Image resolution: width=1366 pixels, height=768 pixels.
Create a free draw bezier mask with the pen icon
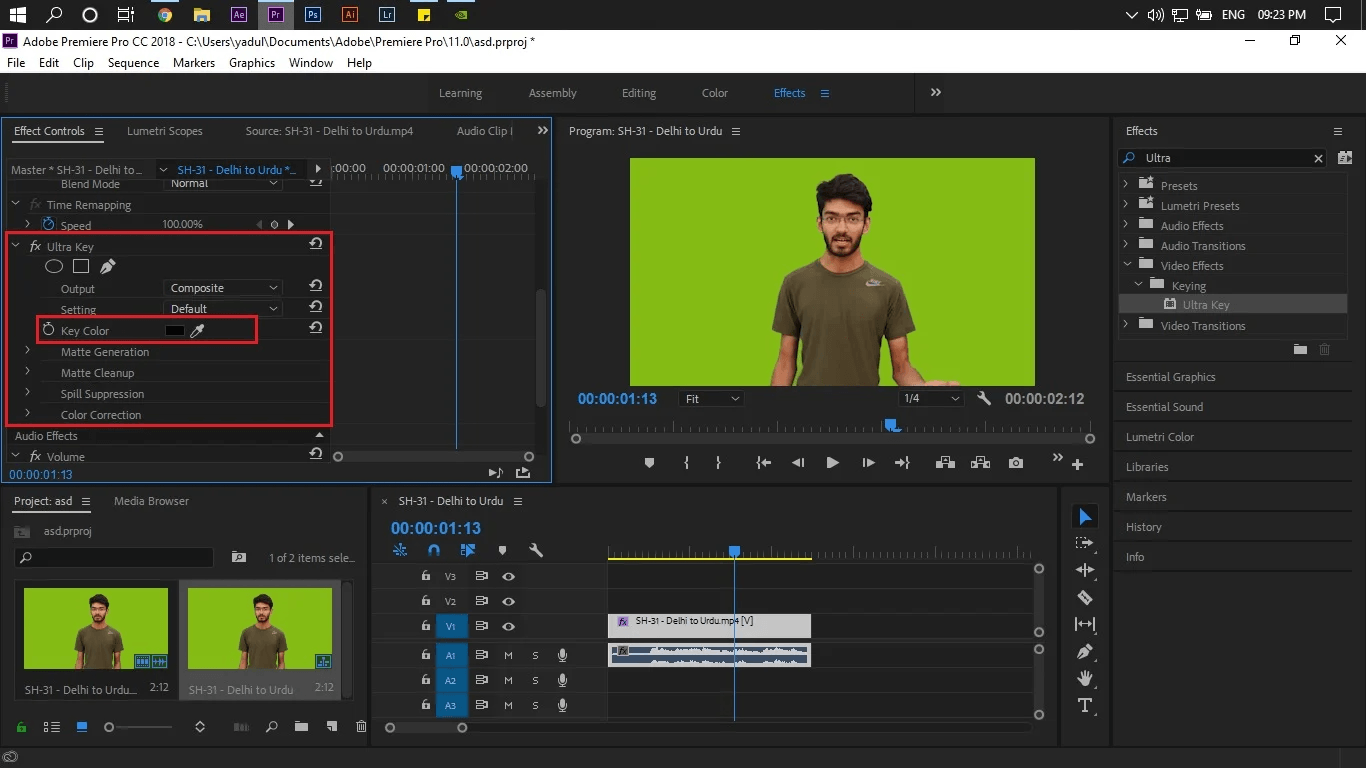(108, 267)
